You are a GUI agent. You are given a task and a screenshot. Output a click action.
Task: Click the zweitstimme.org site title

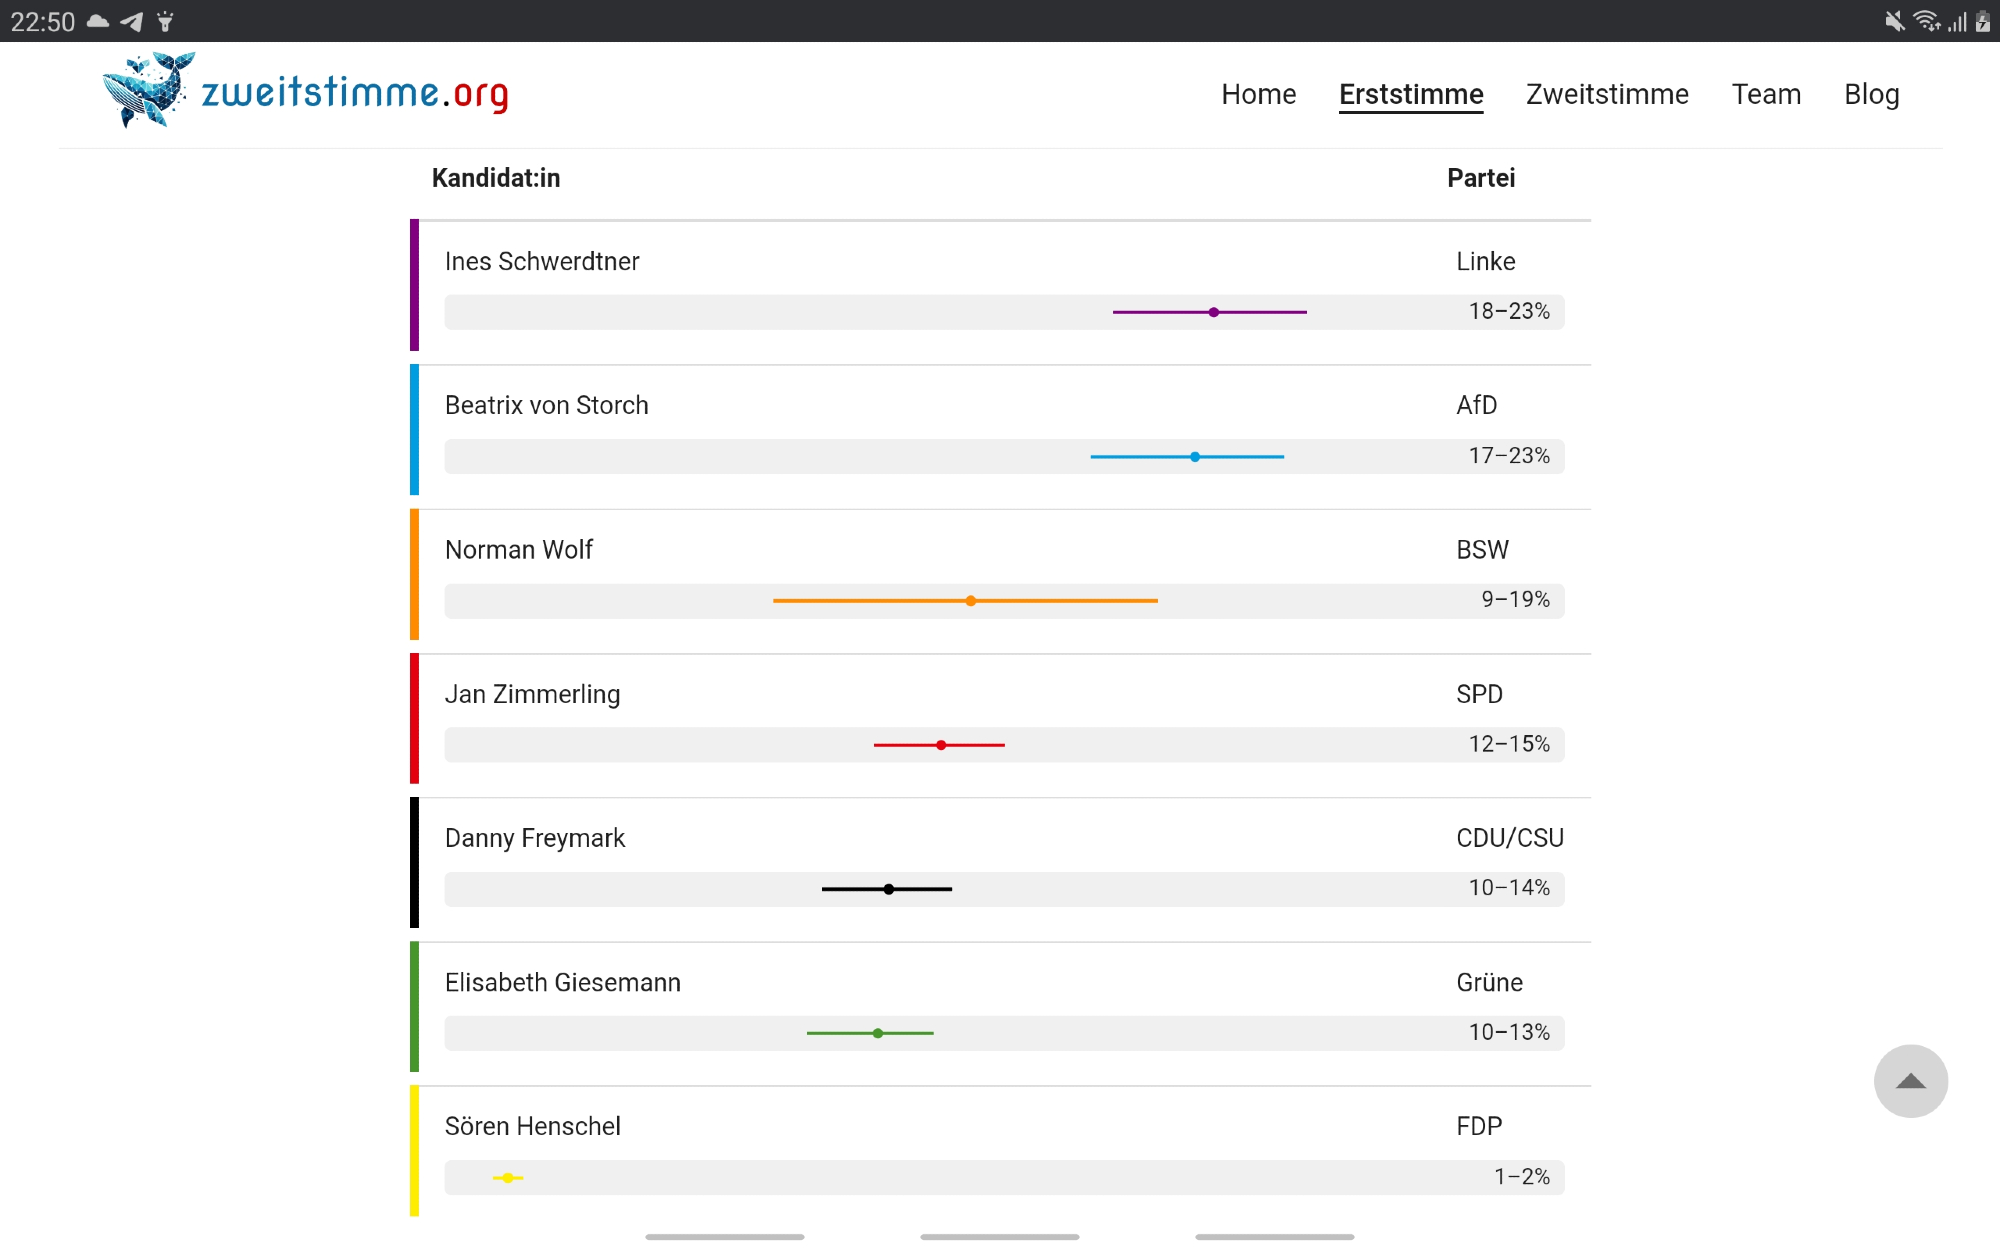[x=355, y=93]
